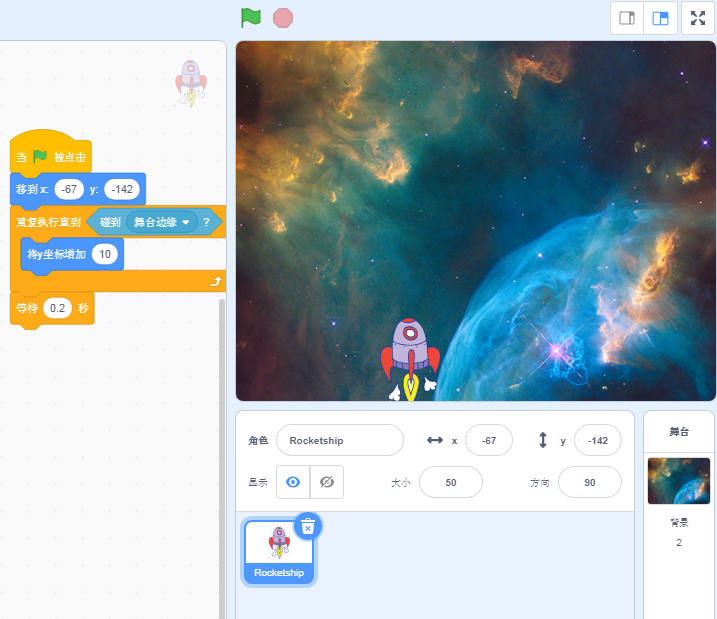Click the rocketship sprite on stage
The image size is (717, 619).
pos(410,359)
